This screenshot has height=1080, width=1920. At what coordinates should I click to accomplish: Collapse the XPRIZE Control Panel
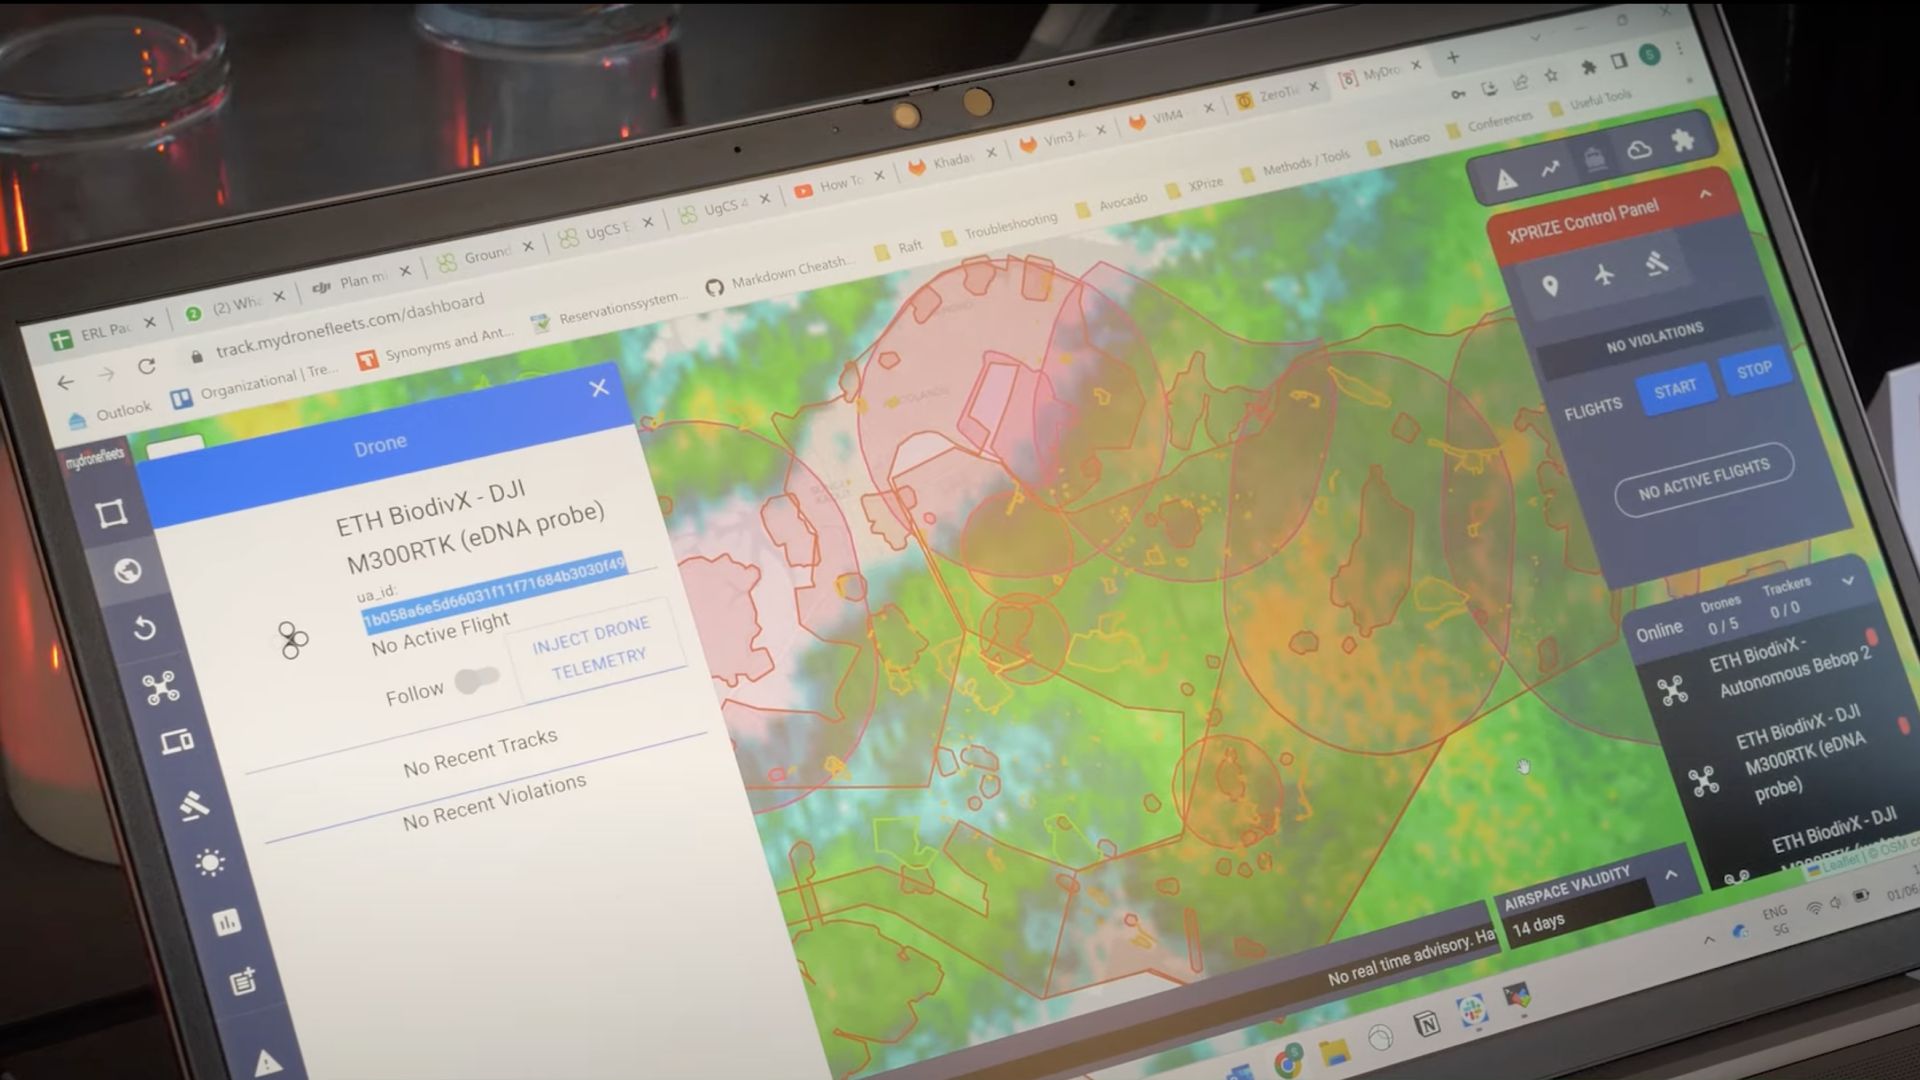click(x=1706, y=193)
